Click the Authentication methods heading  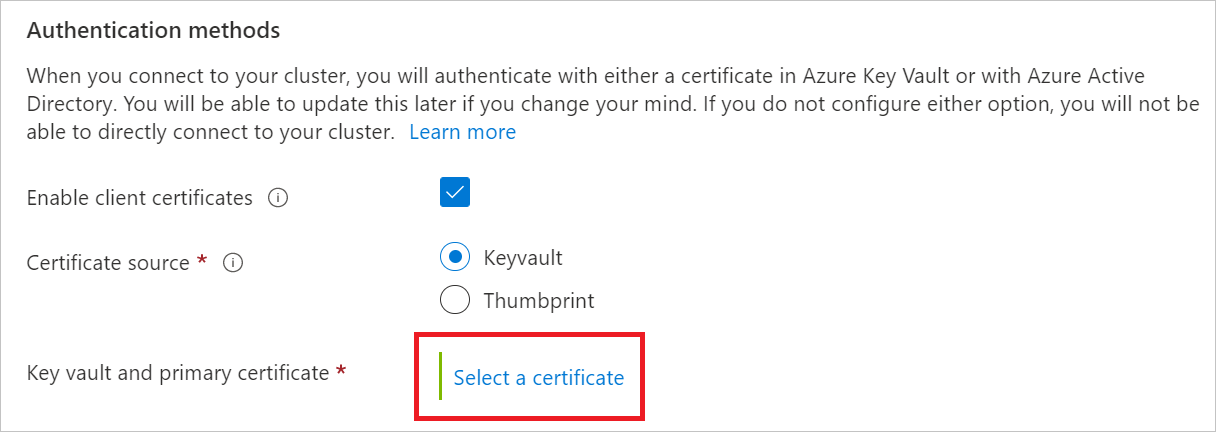coord(153,31)
